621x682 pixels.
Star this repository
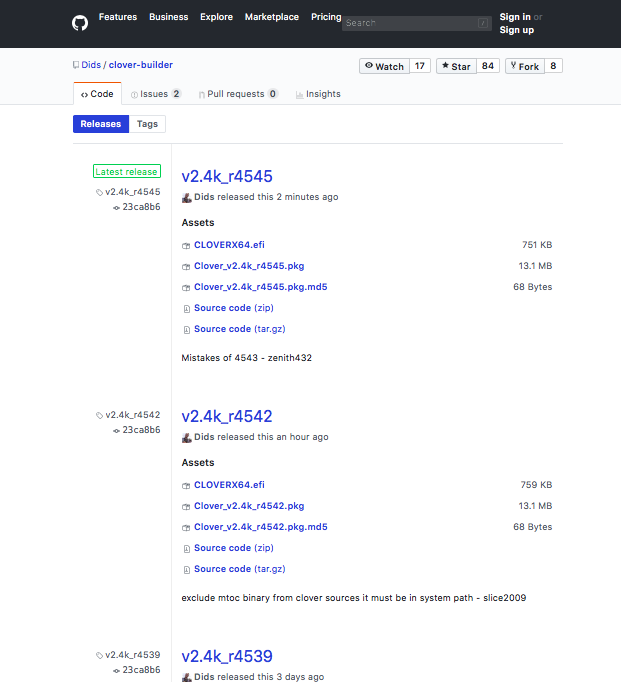click(x=456, y=66)
